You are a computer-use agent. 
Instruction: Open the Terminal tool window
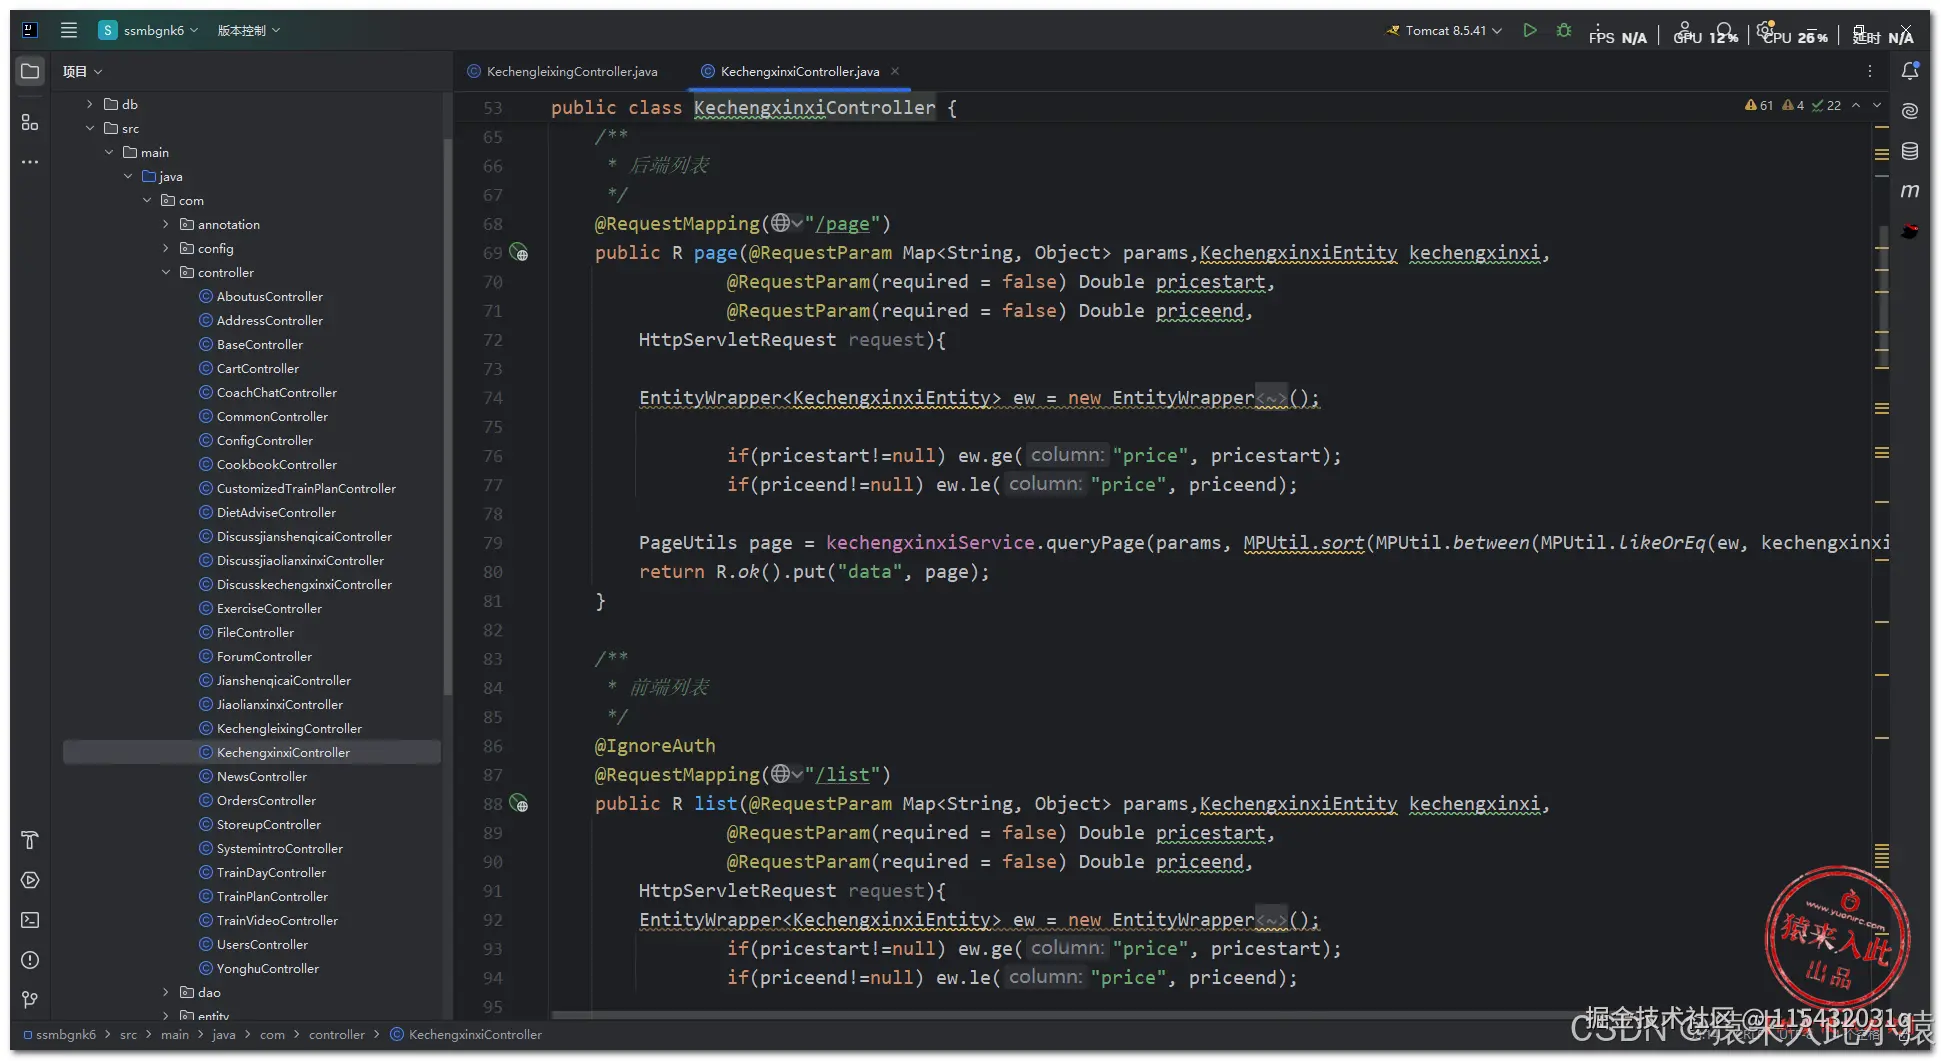coord(30,920)
